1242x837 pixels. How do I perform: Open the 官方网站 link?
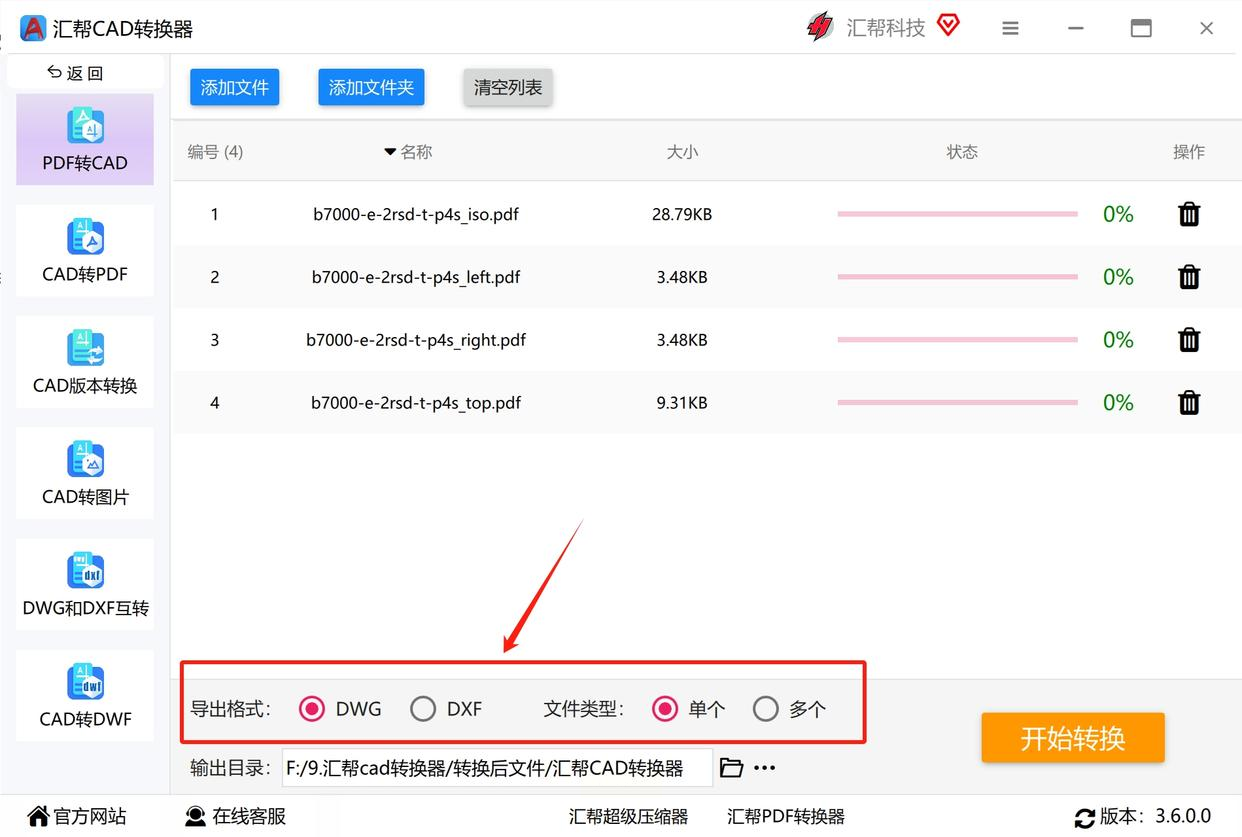click(90, 816)
